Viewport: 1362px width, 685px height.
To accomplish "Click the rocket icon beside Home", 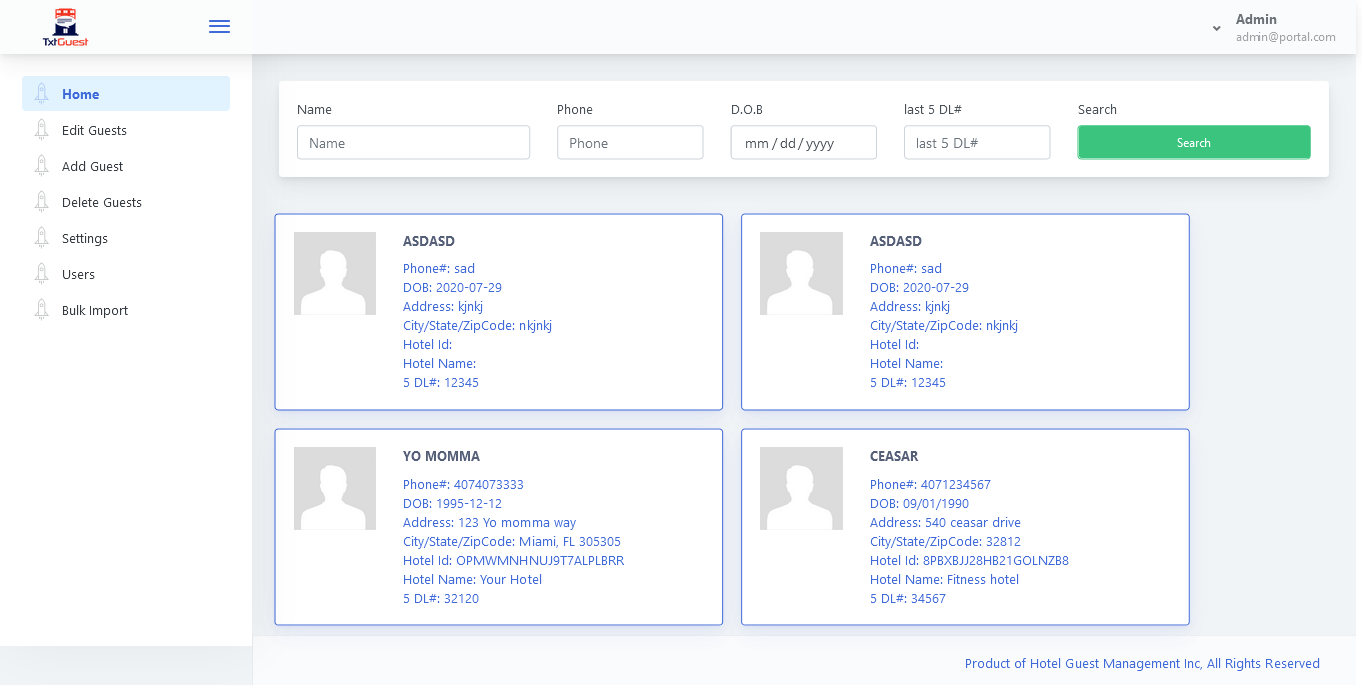I will (x=41, y=94).
